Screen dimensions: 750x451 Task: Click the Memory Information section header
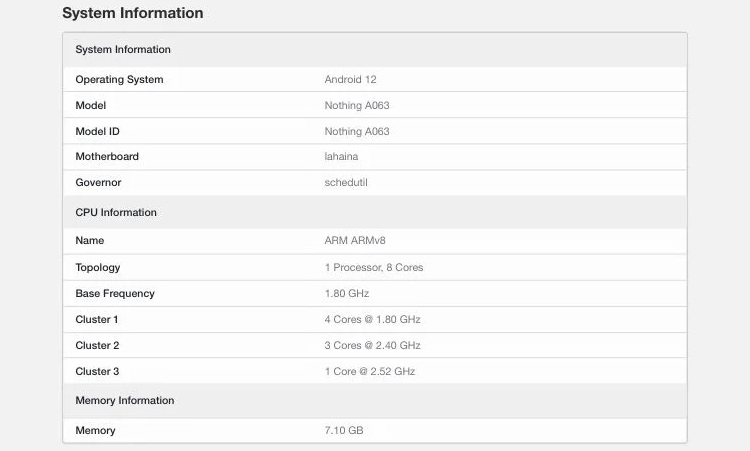point(125,401)
